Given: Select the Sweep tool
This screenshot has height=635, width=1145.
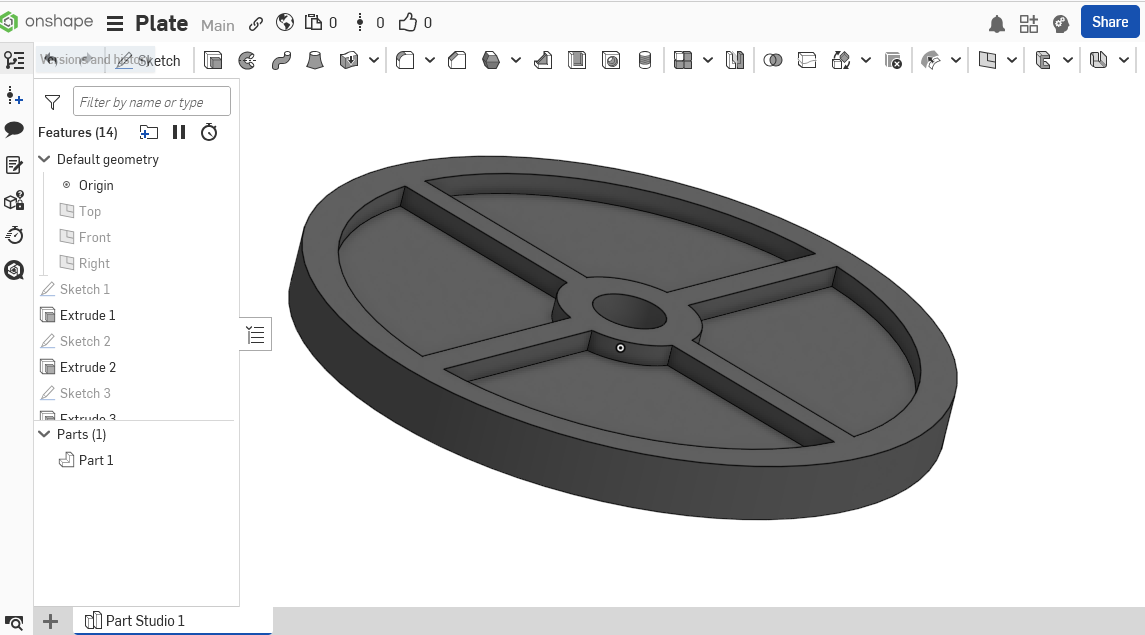Looking at the screenshot, I should [x=282, y=60].
